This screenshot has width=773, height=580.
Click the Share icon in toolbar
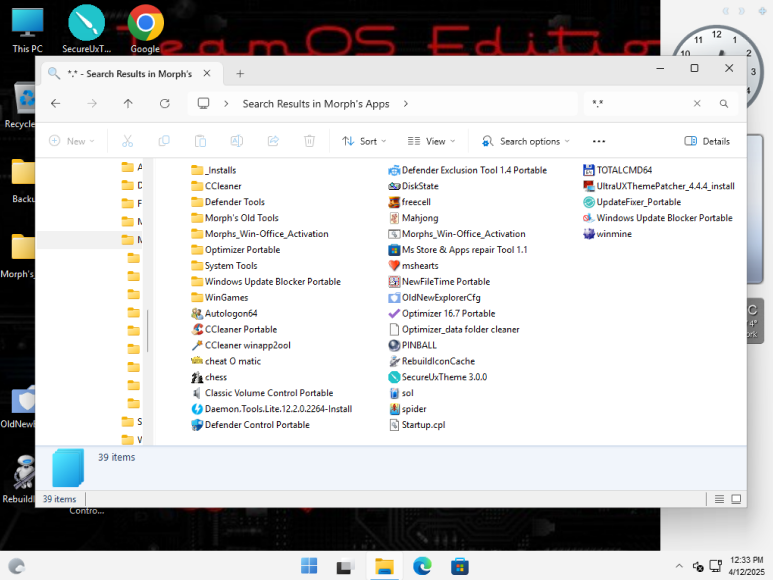273,141
